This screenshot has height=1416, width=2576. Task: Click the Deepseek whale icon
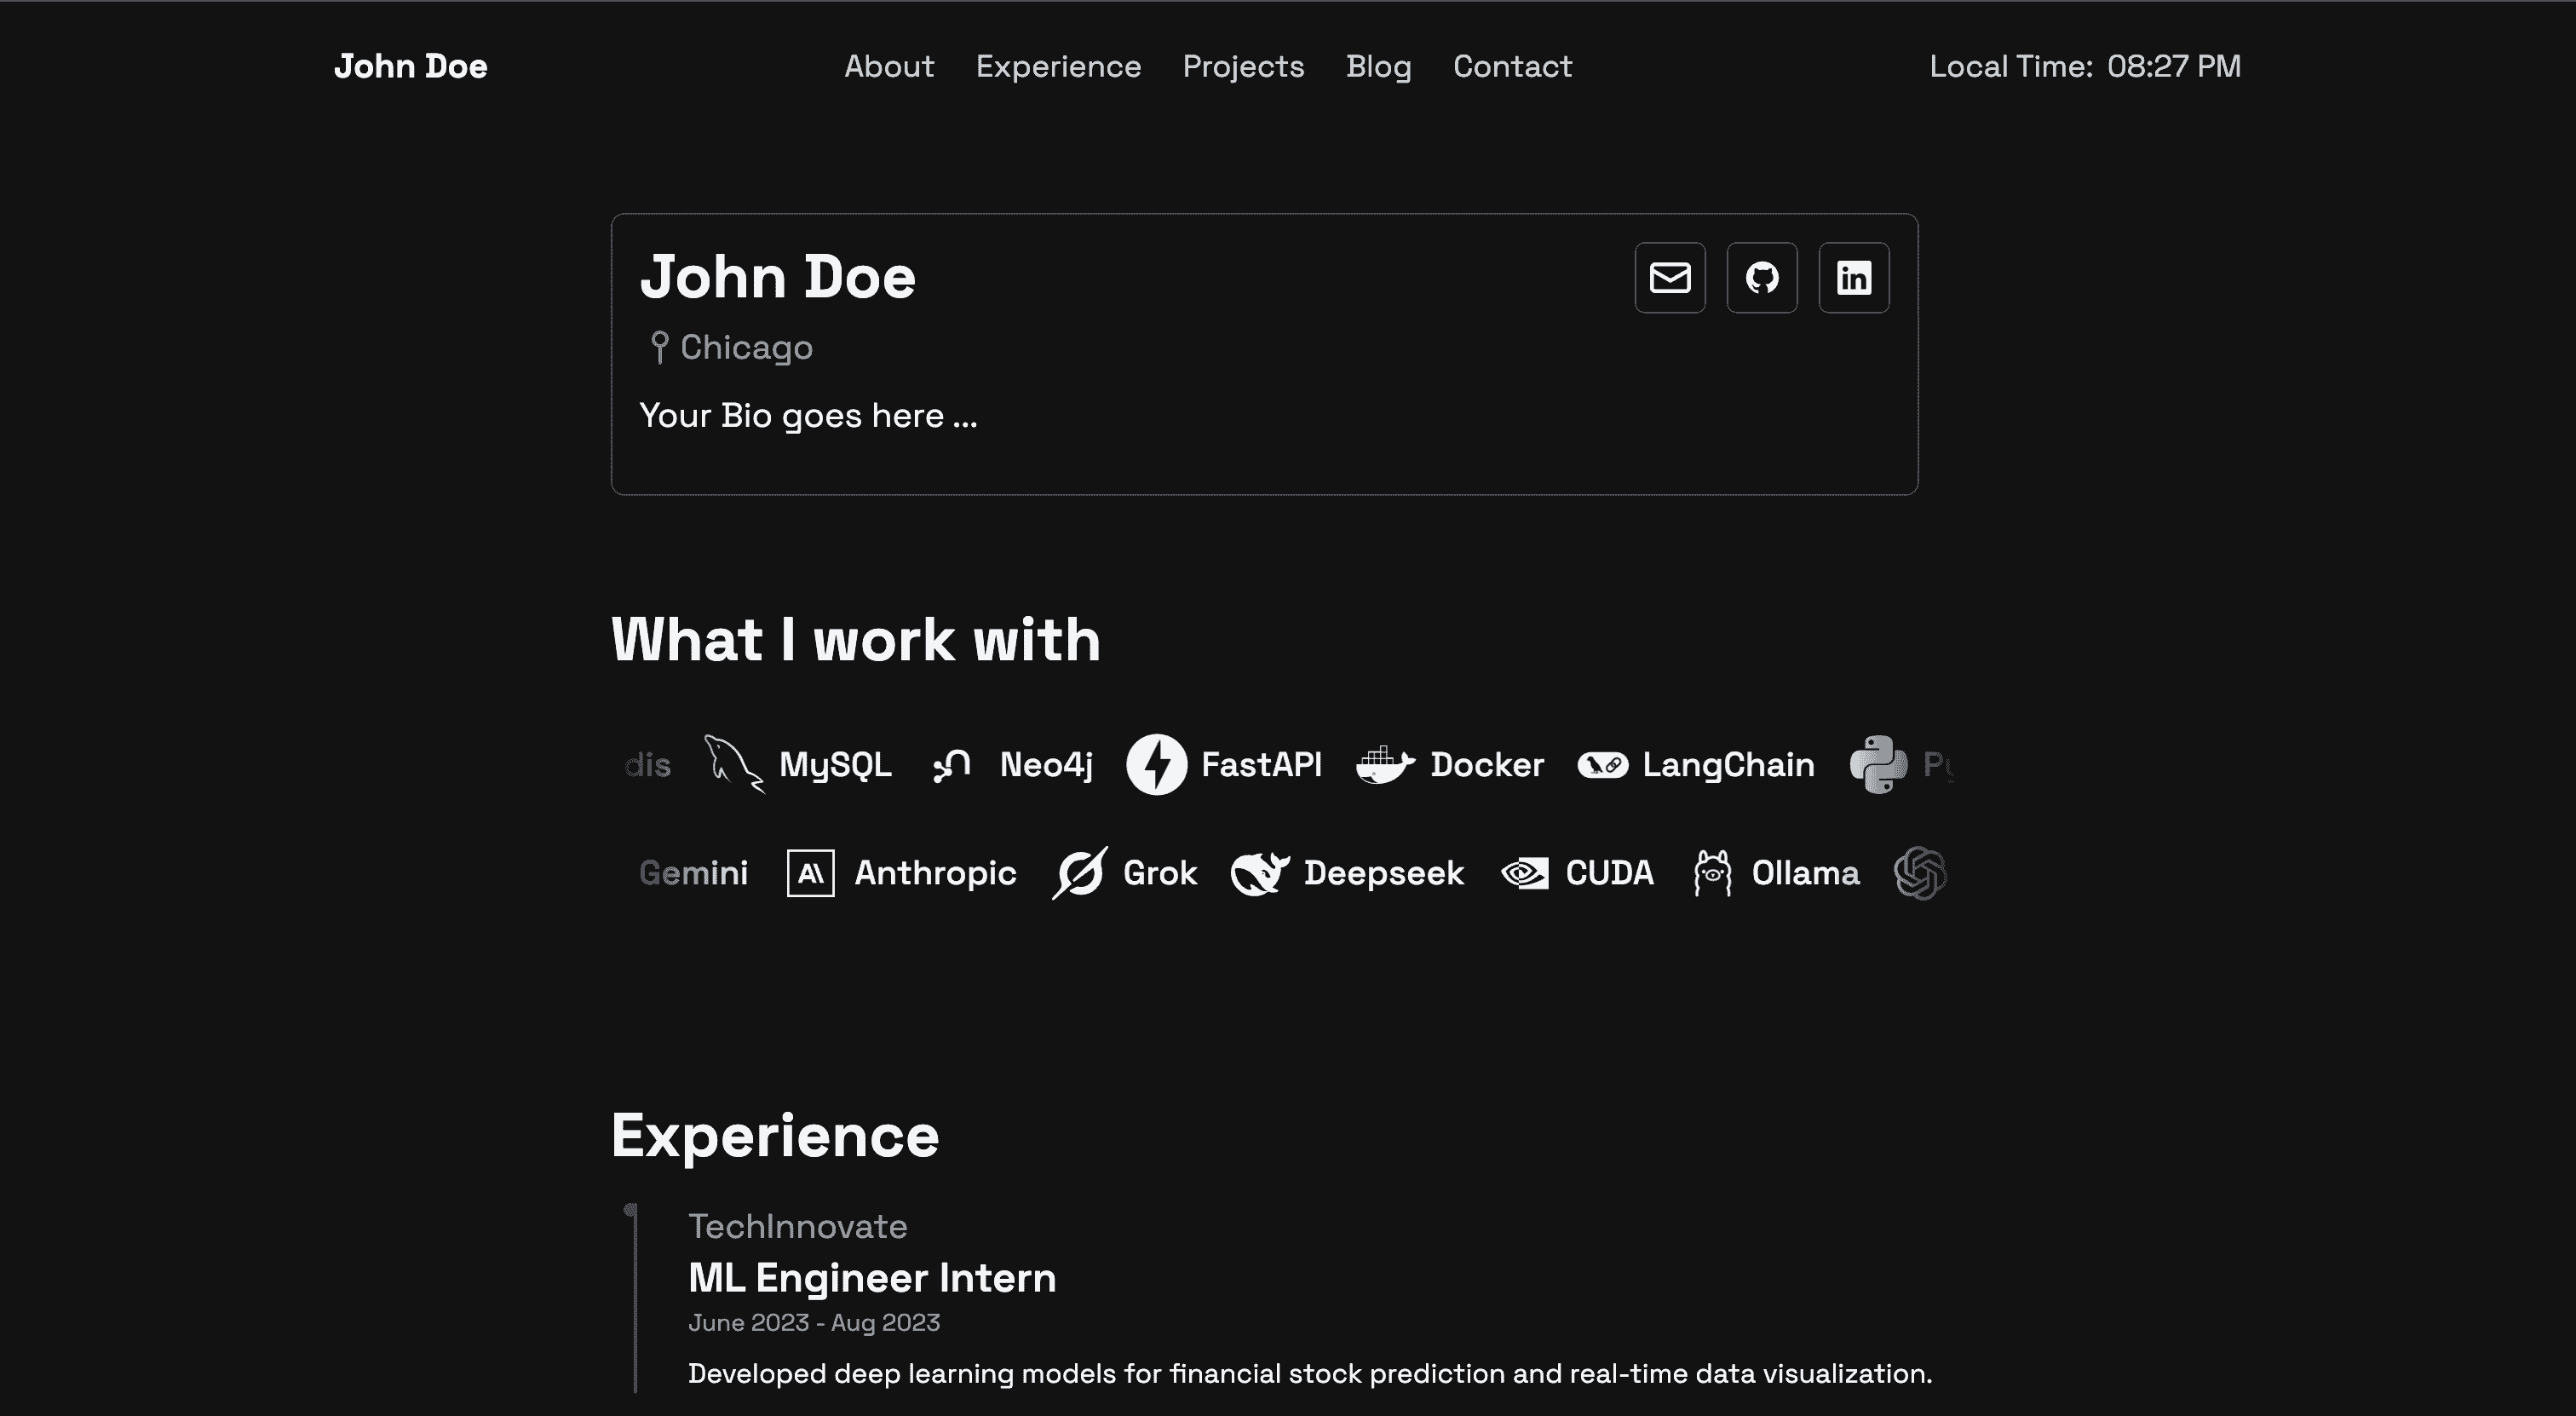pyautogui.click(x=1259, y=873)
